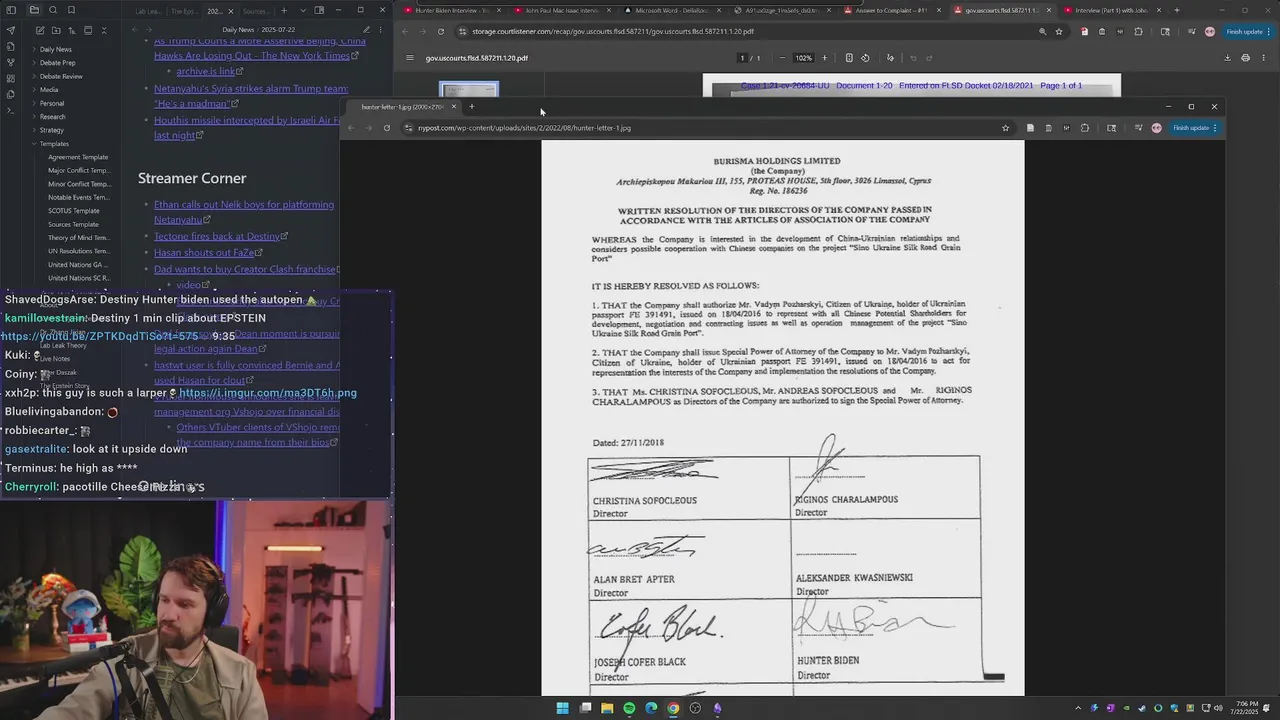Toggle Obsidian right sidebar layout icon
The width and height of the screenshot is (1280, 720).
[319, 10]
